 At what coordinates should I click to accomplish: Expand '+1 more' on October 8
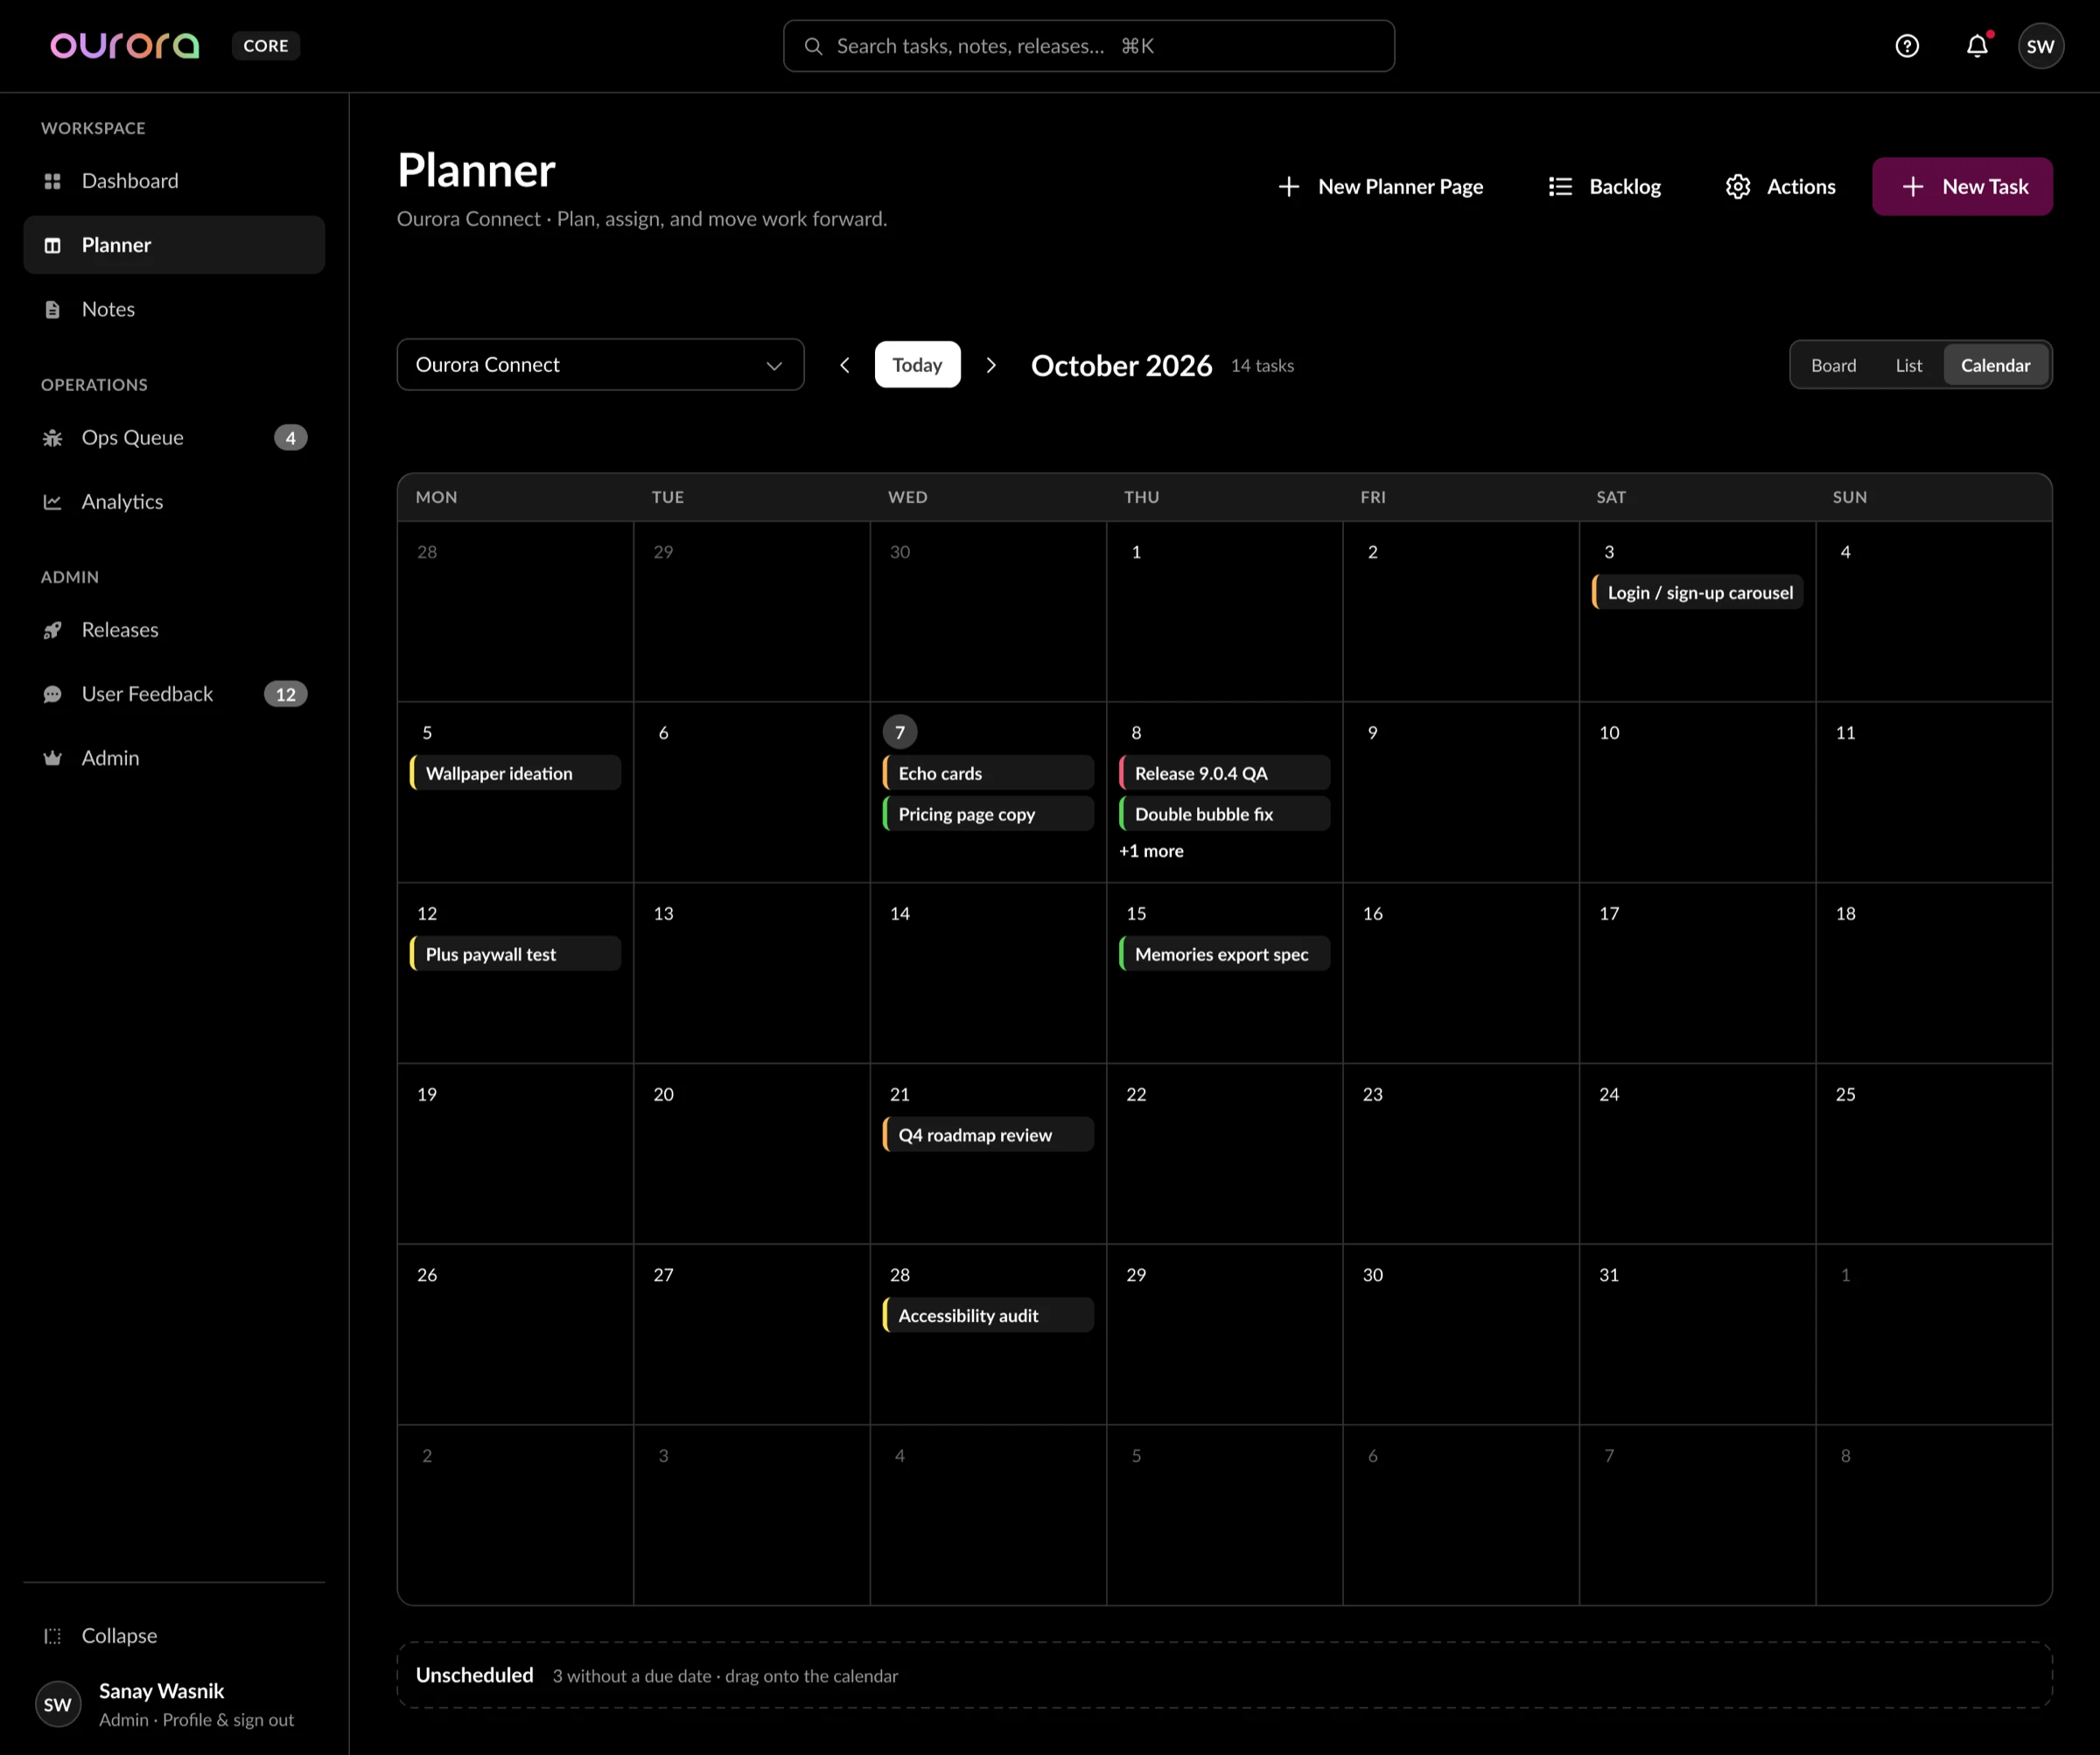(1151, 851)
